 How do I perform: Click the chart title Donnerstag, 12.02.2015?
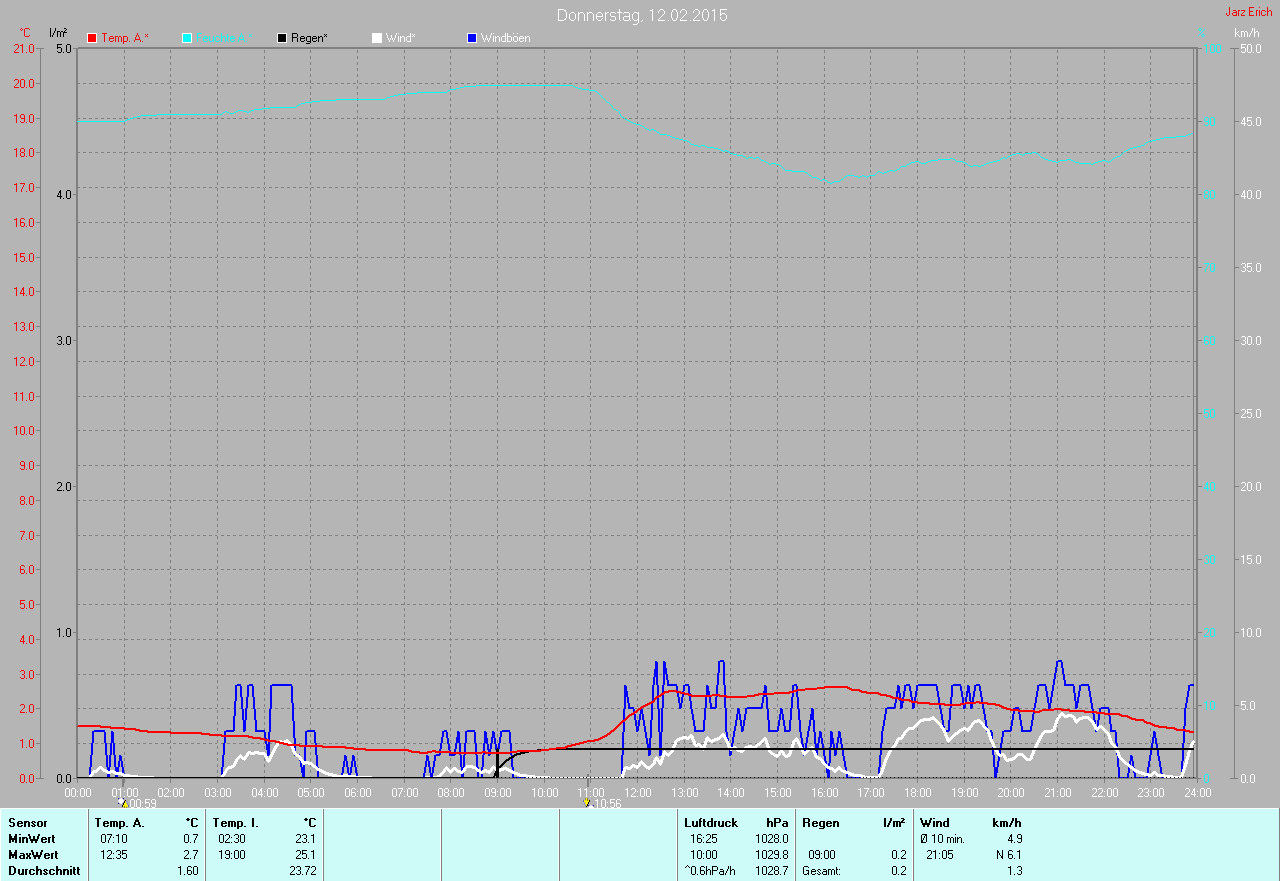pos(642,15)
